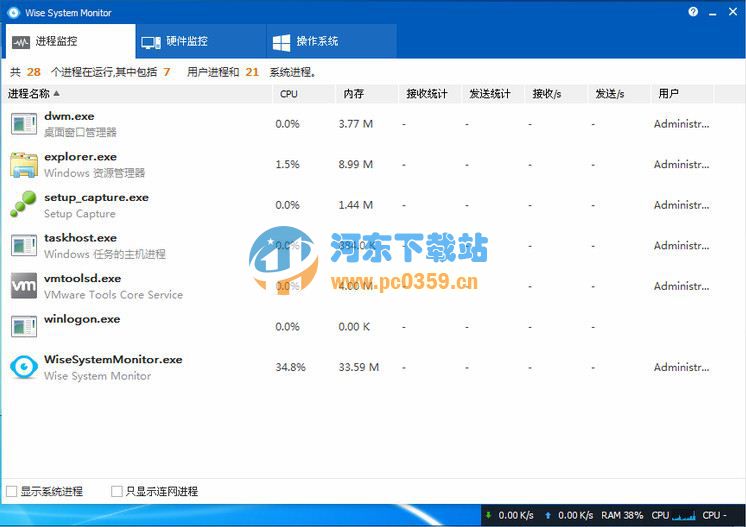Sort by CPU column header

(304, 94)
